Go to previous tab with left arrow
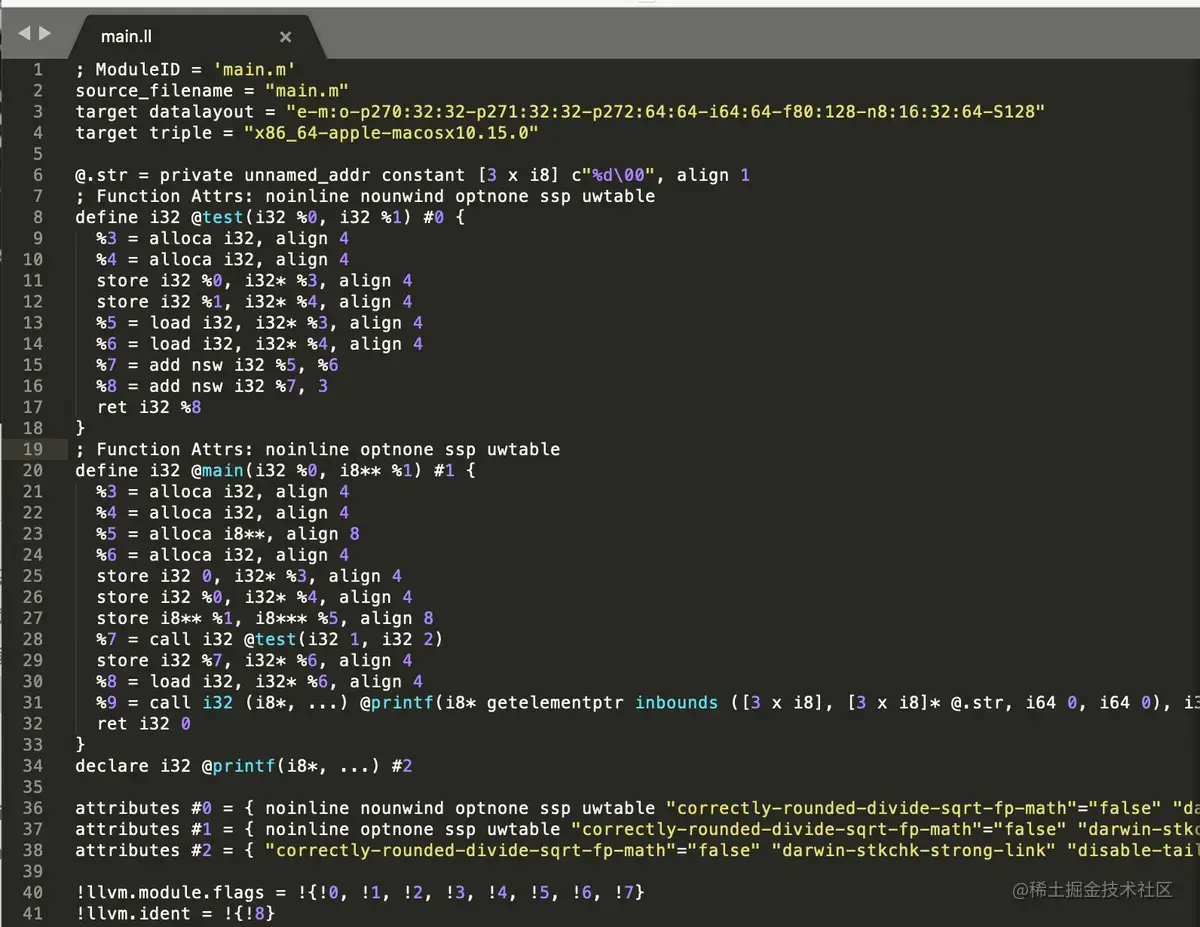The image size is (1200, 927). click(x=24, y=34)
